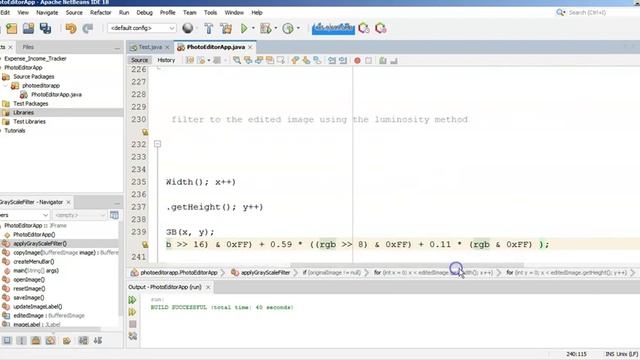Click the Shift Line Left icon
640x360 pixels.
pos(332,60)
